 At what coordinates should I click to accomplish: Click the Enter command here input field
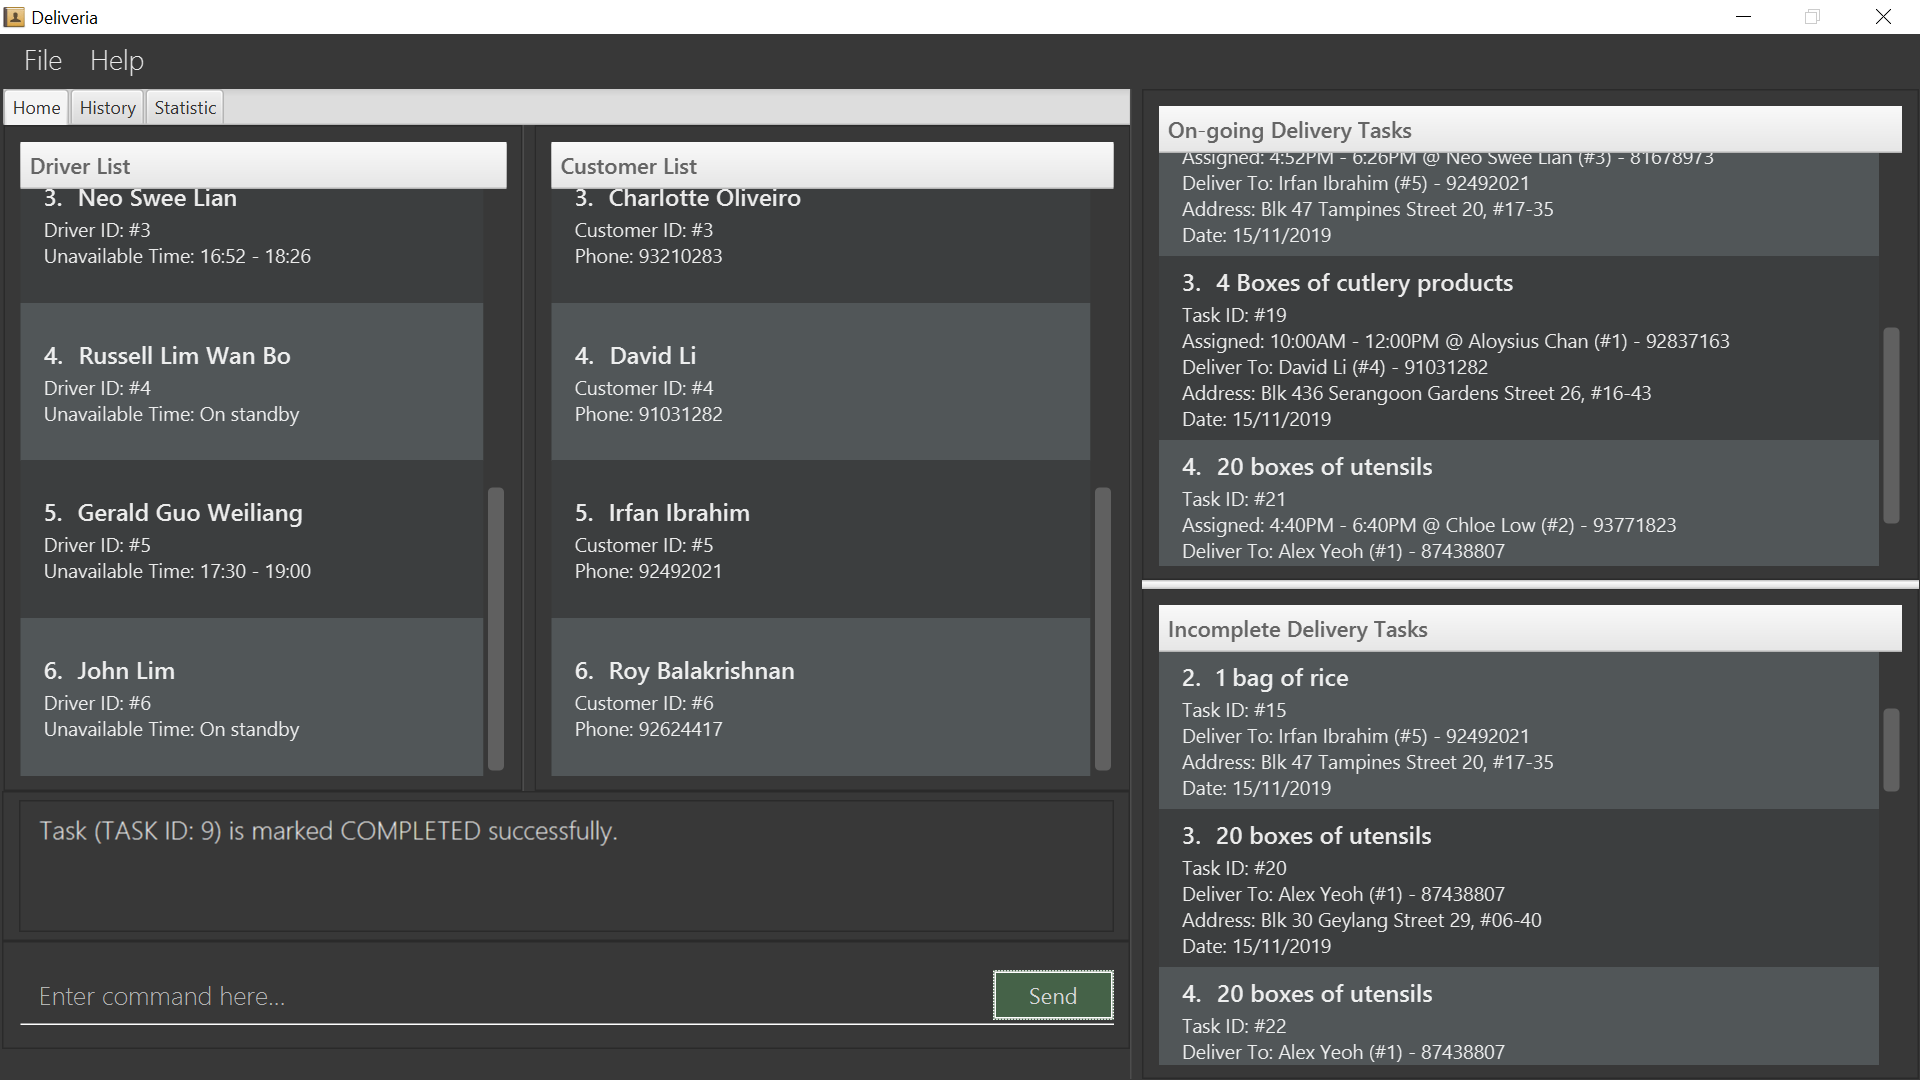500,996
